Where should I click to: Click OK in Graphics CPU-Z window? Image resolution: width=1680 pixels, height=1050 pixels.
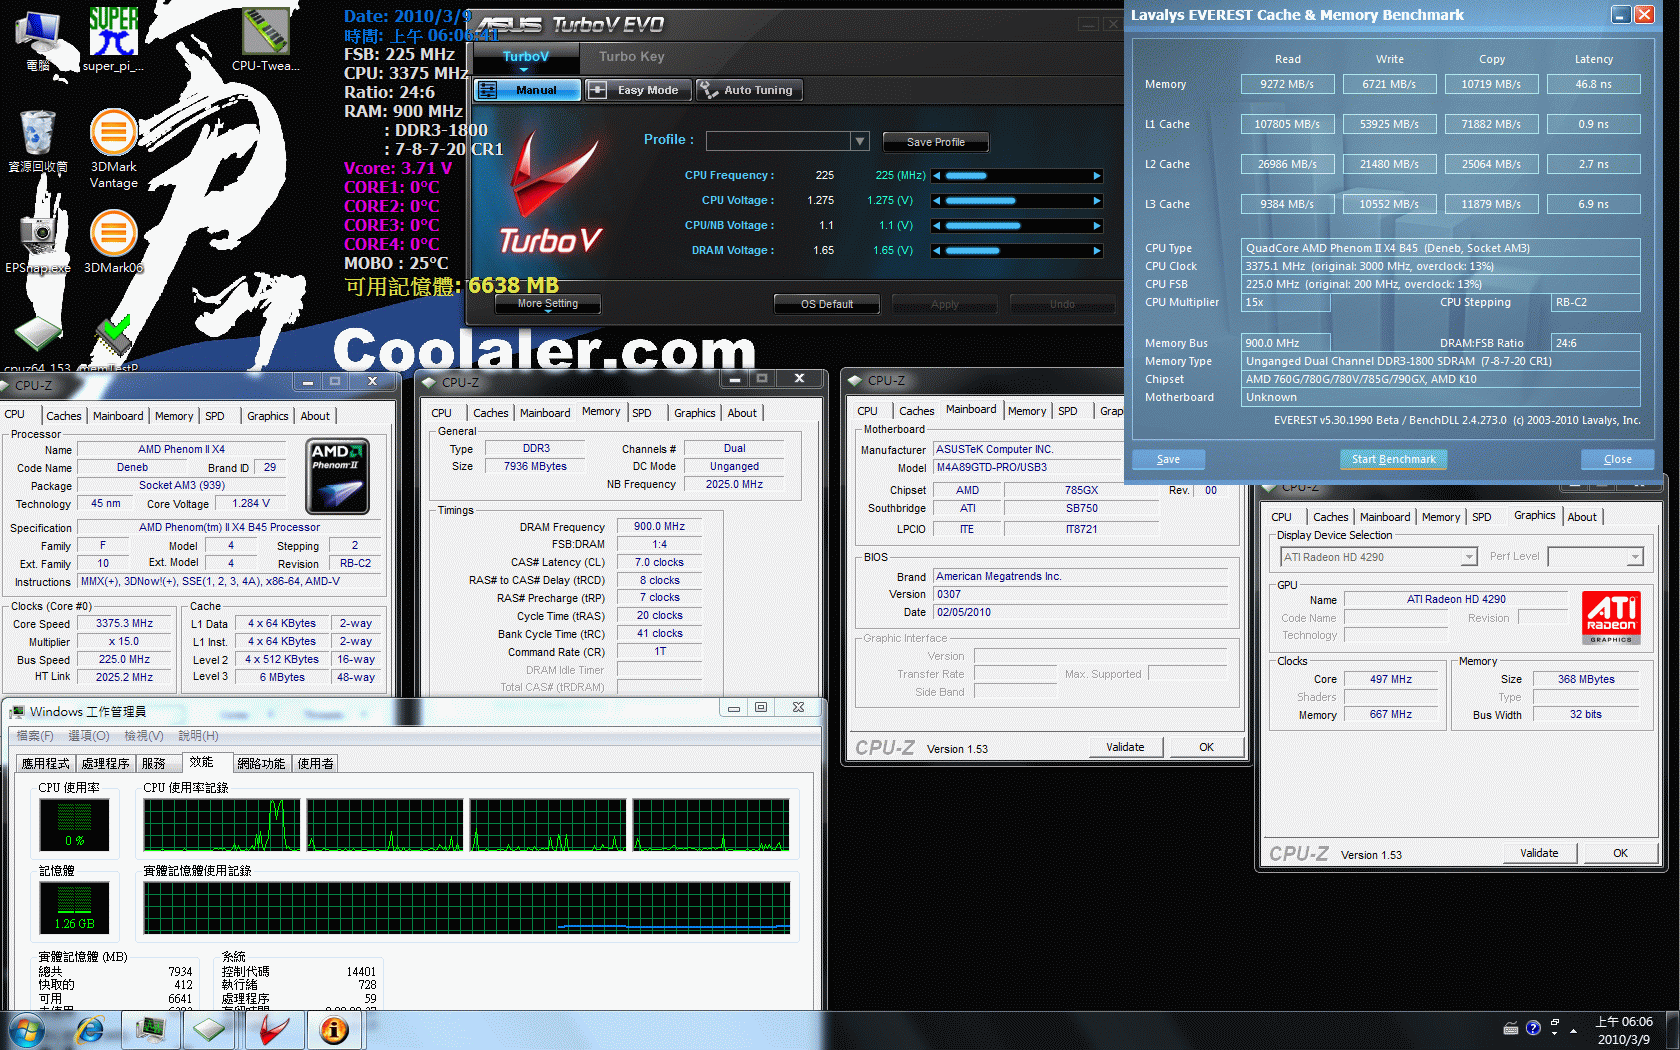pos(1620,853)
